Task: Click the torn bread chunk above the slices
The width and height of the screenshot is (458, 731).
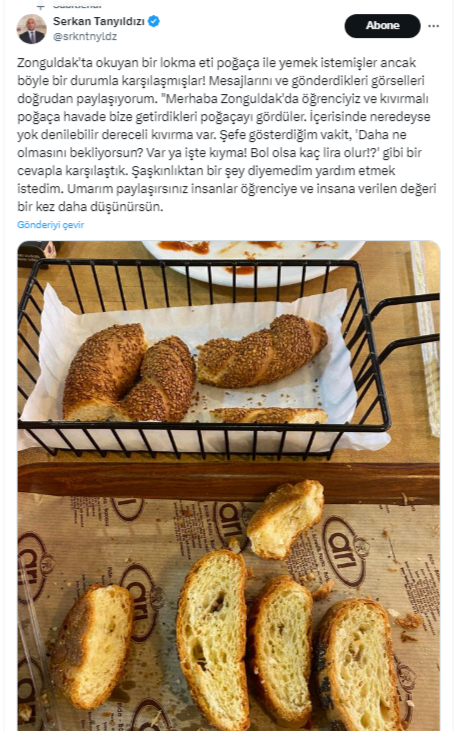Action: point(285,519)
